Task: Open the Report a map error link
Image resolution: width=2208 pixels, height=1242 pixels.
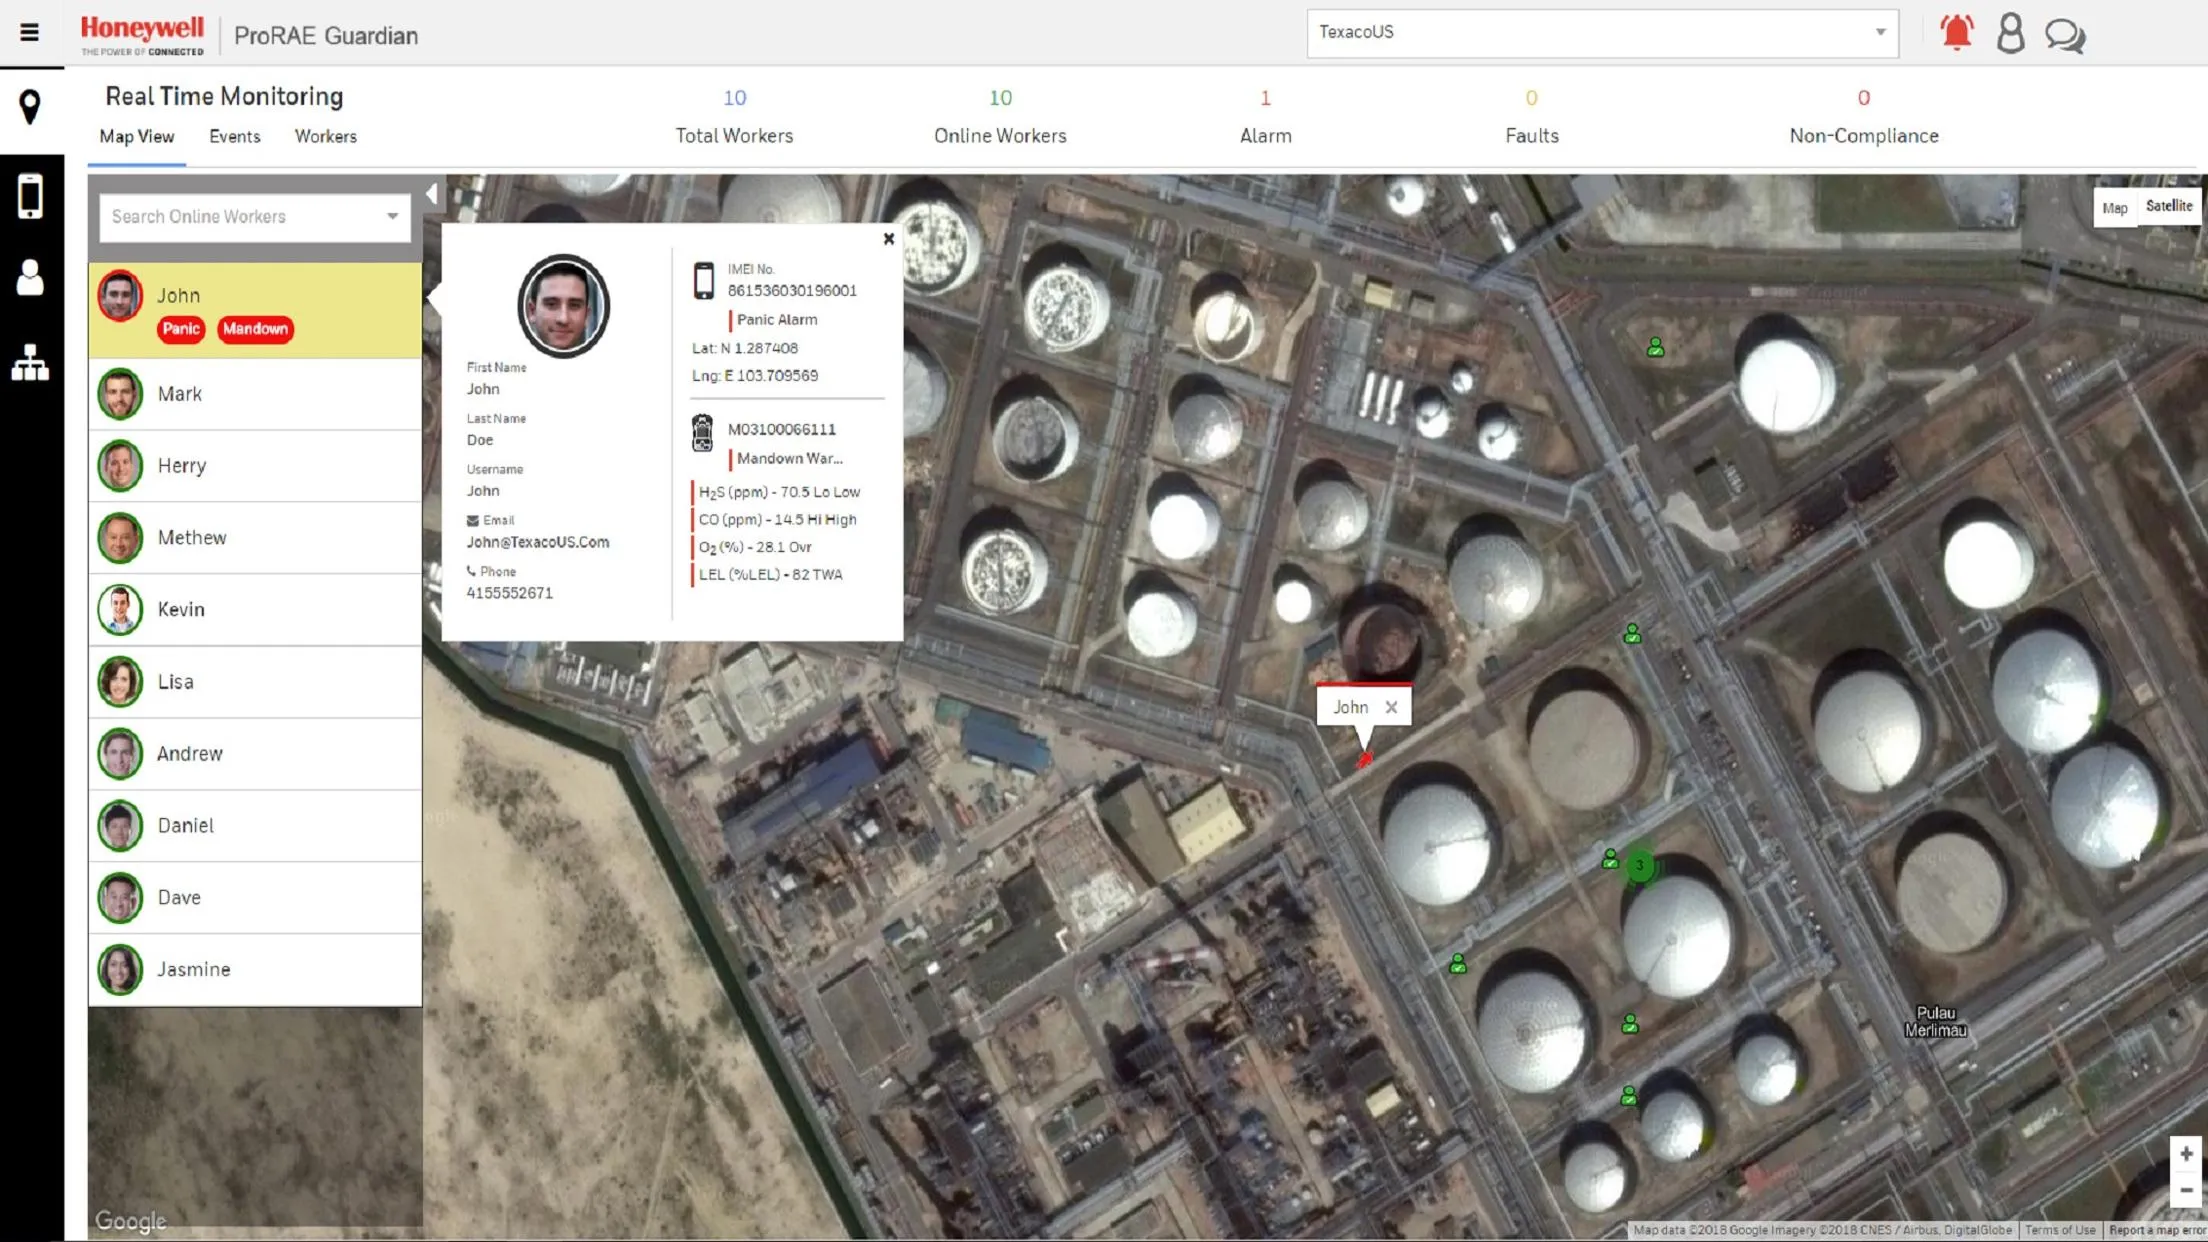Action: point(2157,1231)
